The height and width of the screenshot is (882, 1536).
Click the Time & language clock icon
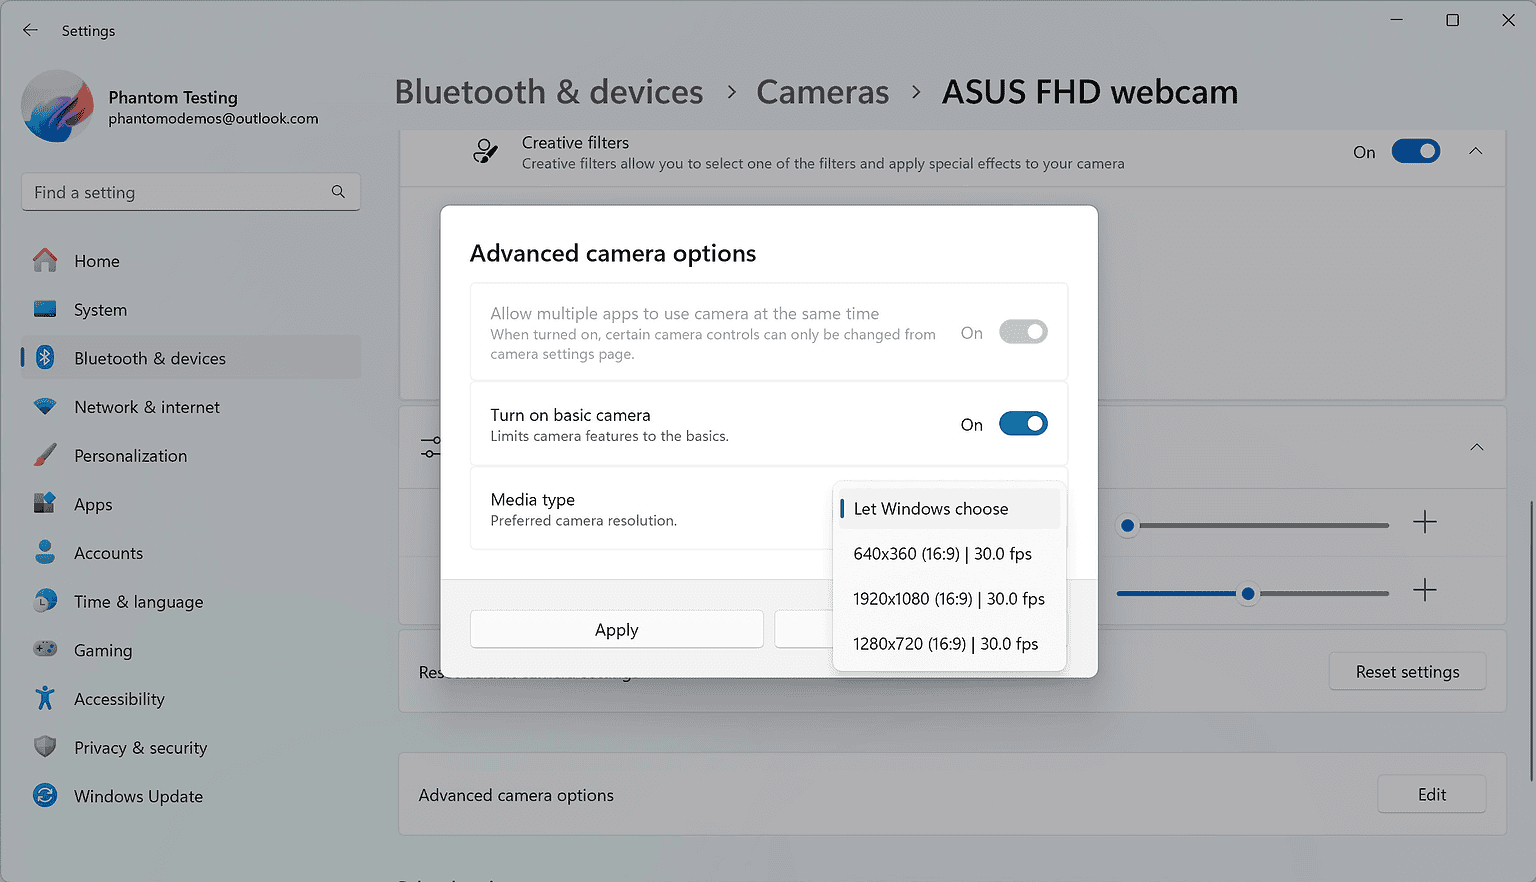click(45, 601)
